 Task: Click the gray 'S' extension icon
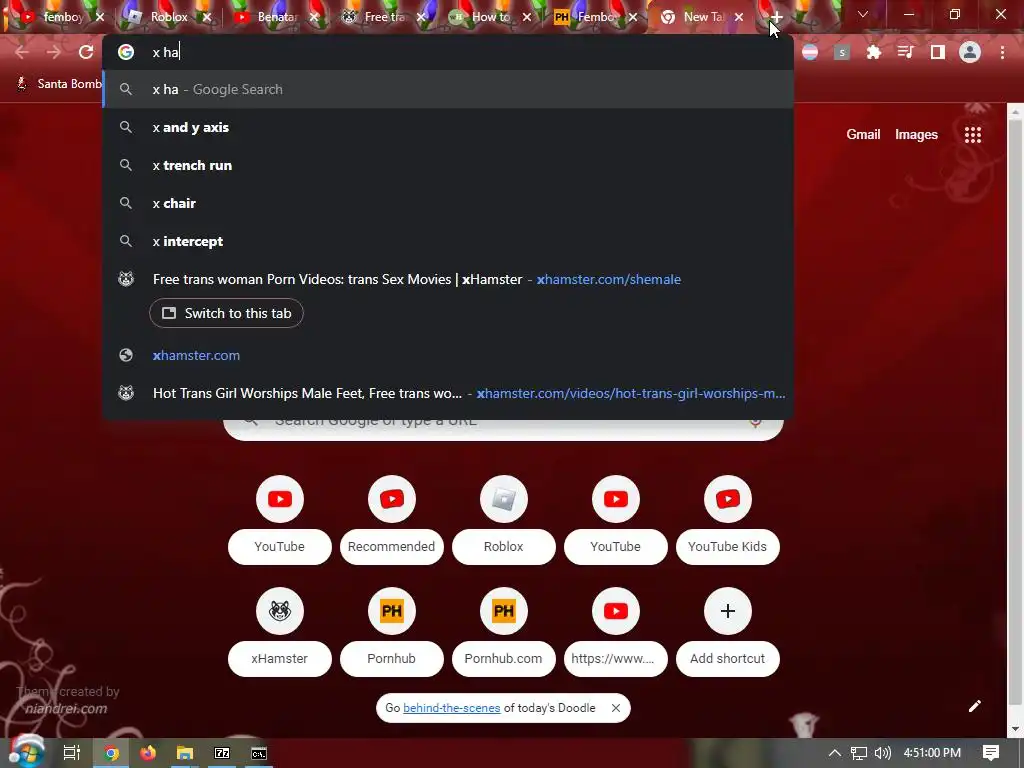coord(842,52)
